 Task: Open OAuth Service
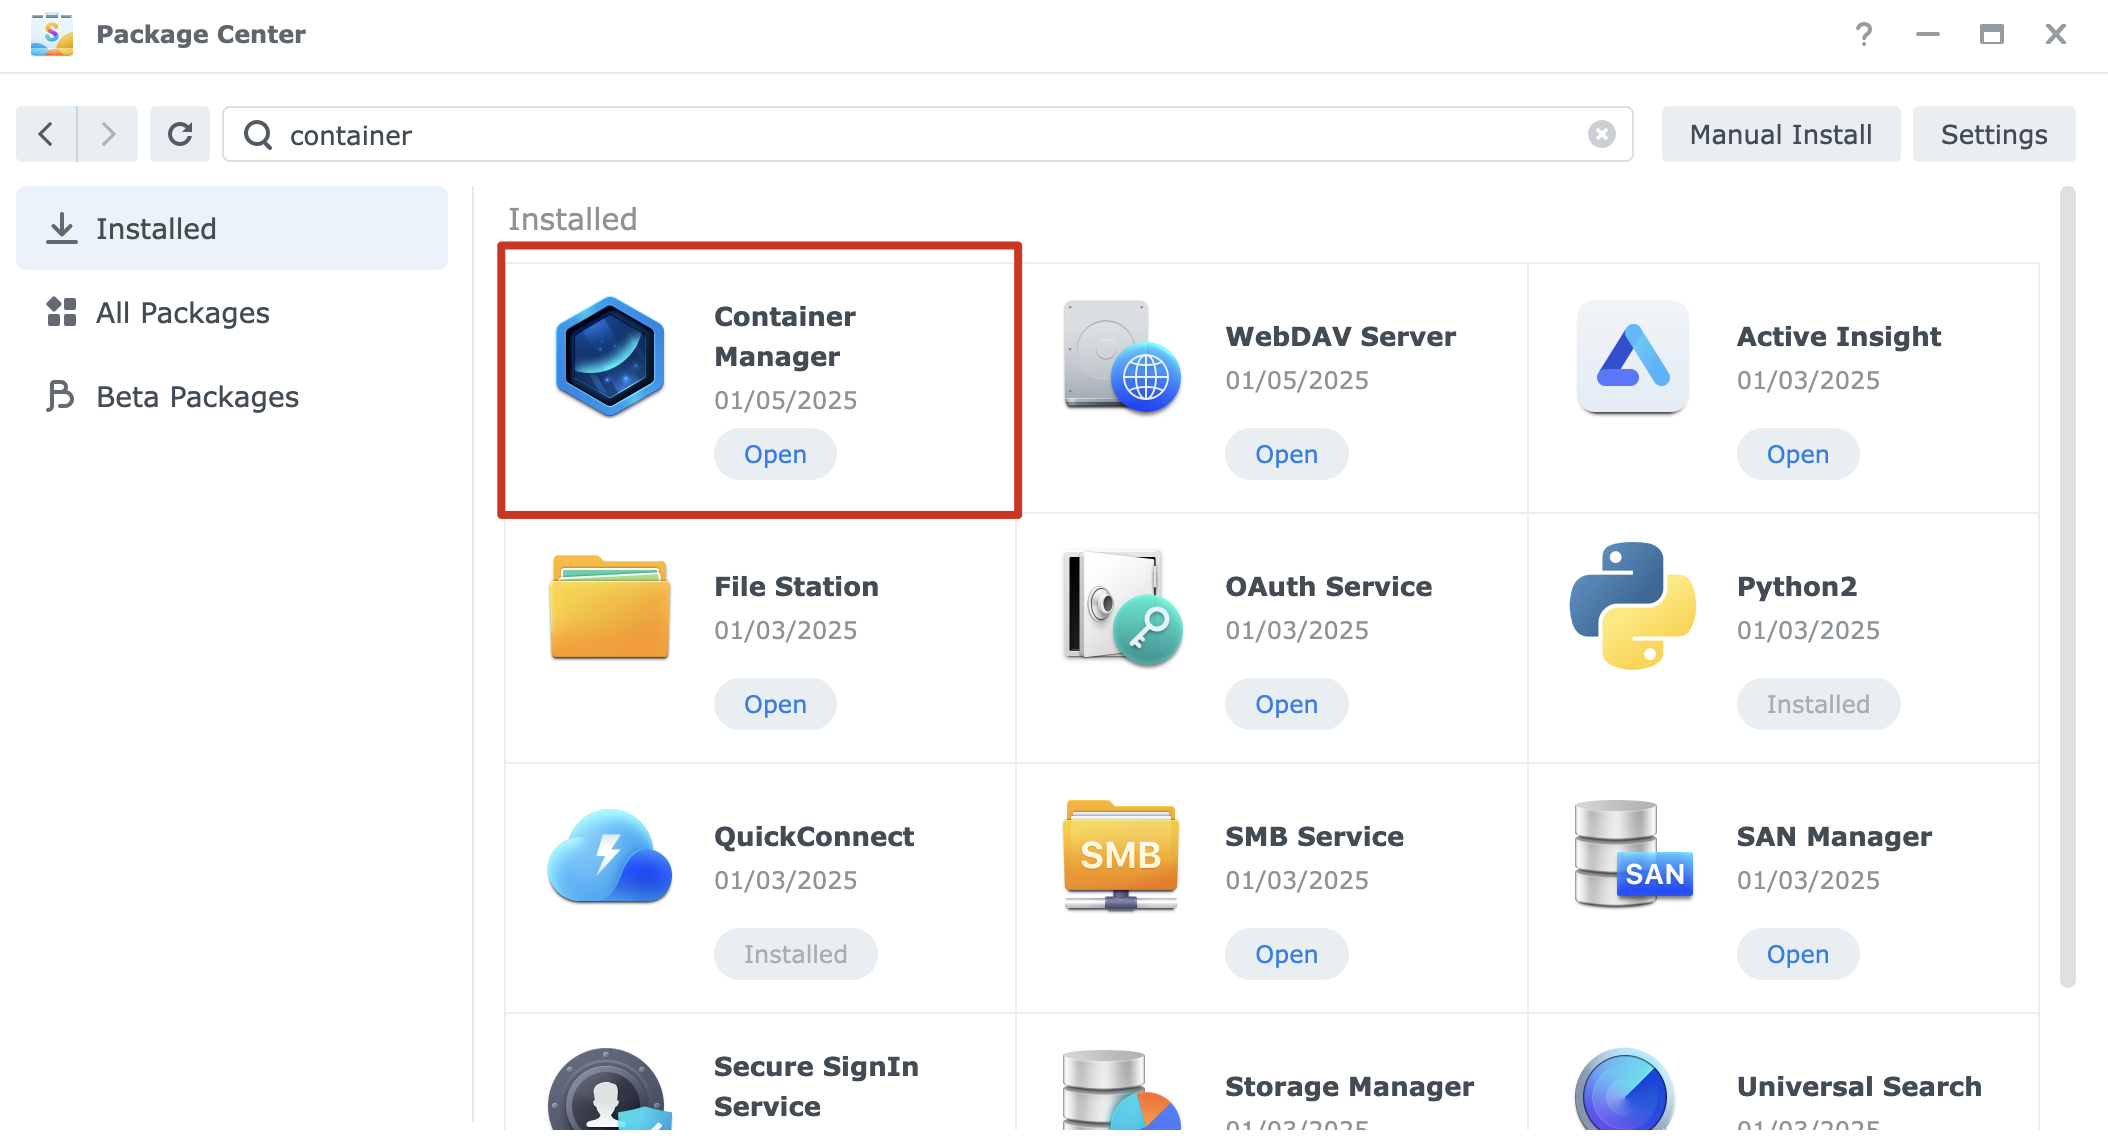tap(1287, 704)
